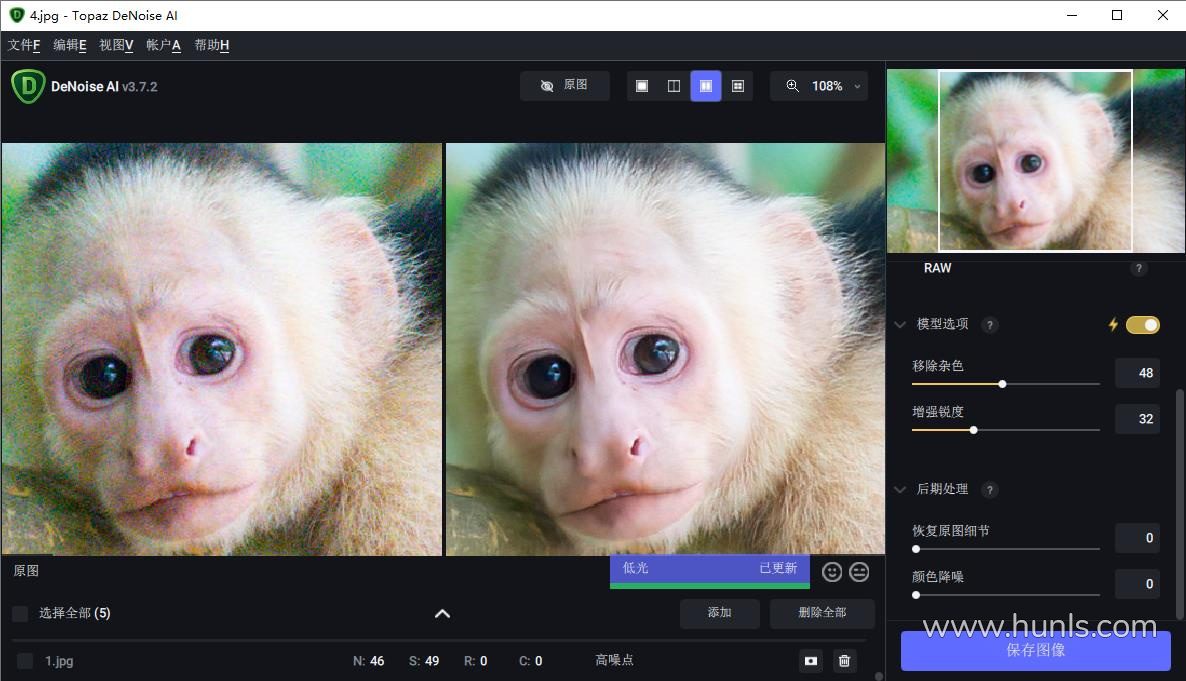Choose the side-by-side view layout icon
The width and height of the screenshot is (1186, 681).
[x=706, y=86]
